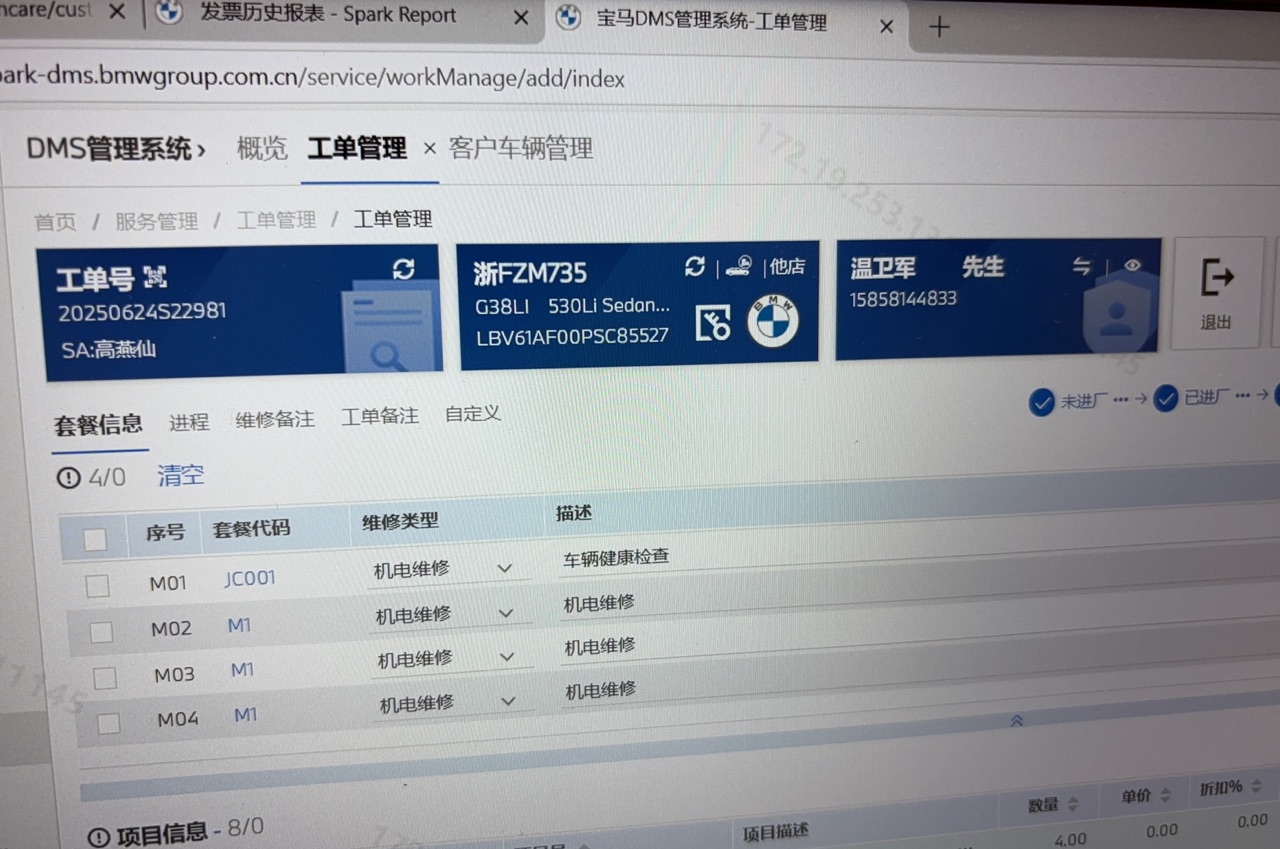Click the SA:高燕仙 advisor text
Image resolution: width=1280 pixels, height=849 pixels.
[x=108, y=351]
